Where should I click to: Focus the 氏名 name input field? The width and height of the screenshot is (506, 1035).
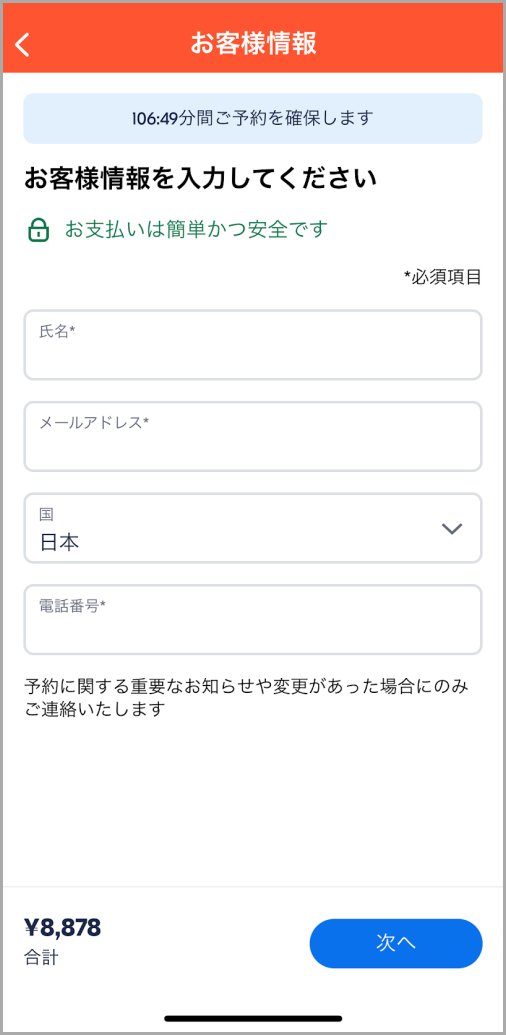[253, 345]
